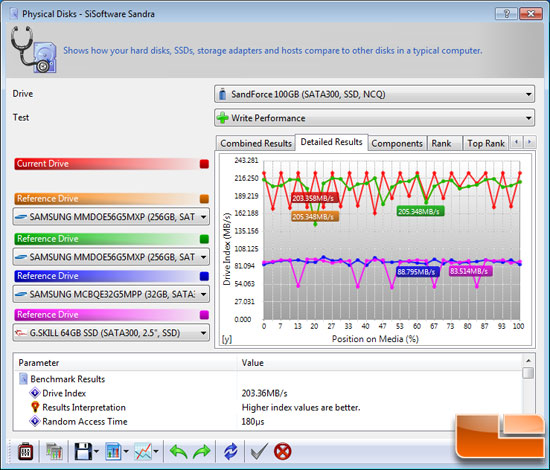
Task: Click the Value column header
Action: (x=380, y=363)
